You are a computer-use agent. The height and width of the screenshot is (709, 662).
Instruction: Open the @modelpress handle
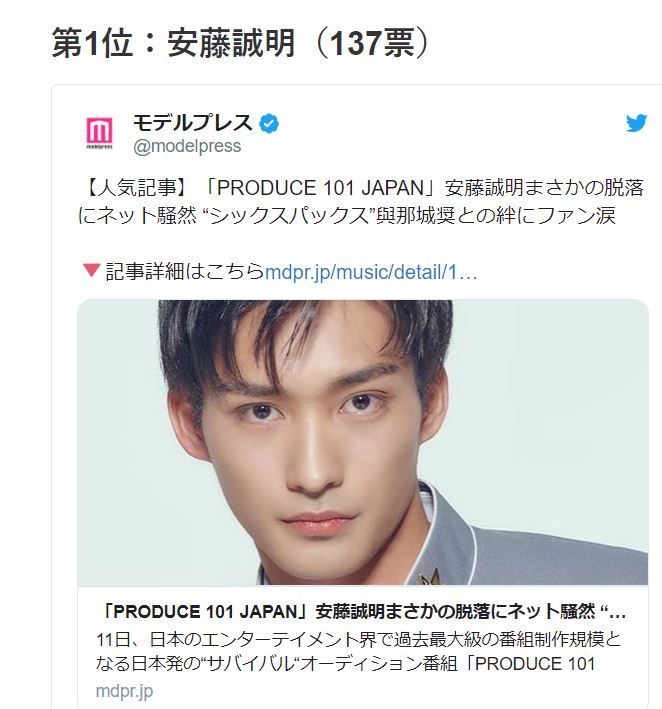(187, 147)
